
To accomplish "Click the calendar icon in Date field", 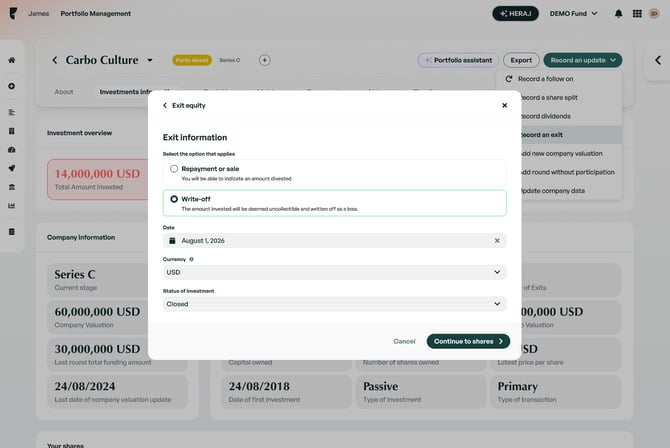I will [172, 241].
